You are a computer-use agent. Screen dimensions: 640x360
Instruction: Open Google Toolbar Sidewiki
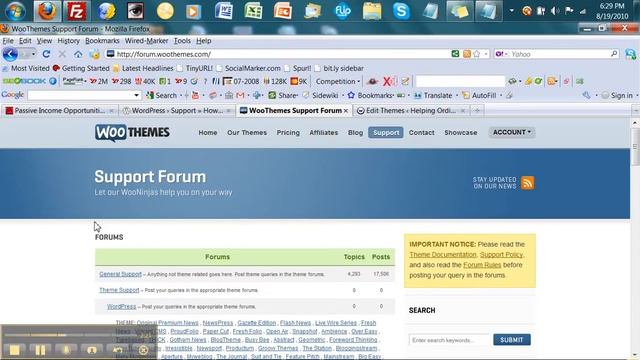pos(320,95)
